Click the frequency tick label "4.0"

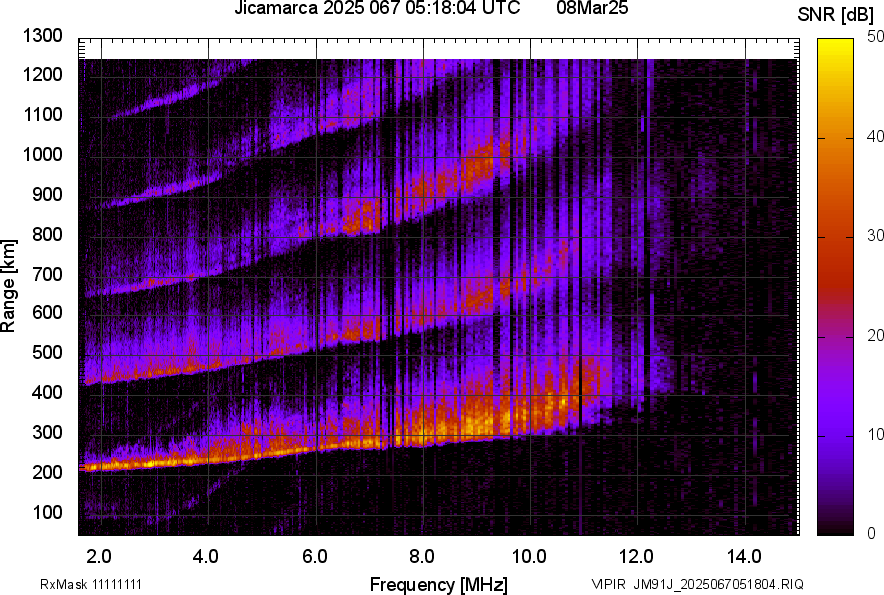coord(206,557)
